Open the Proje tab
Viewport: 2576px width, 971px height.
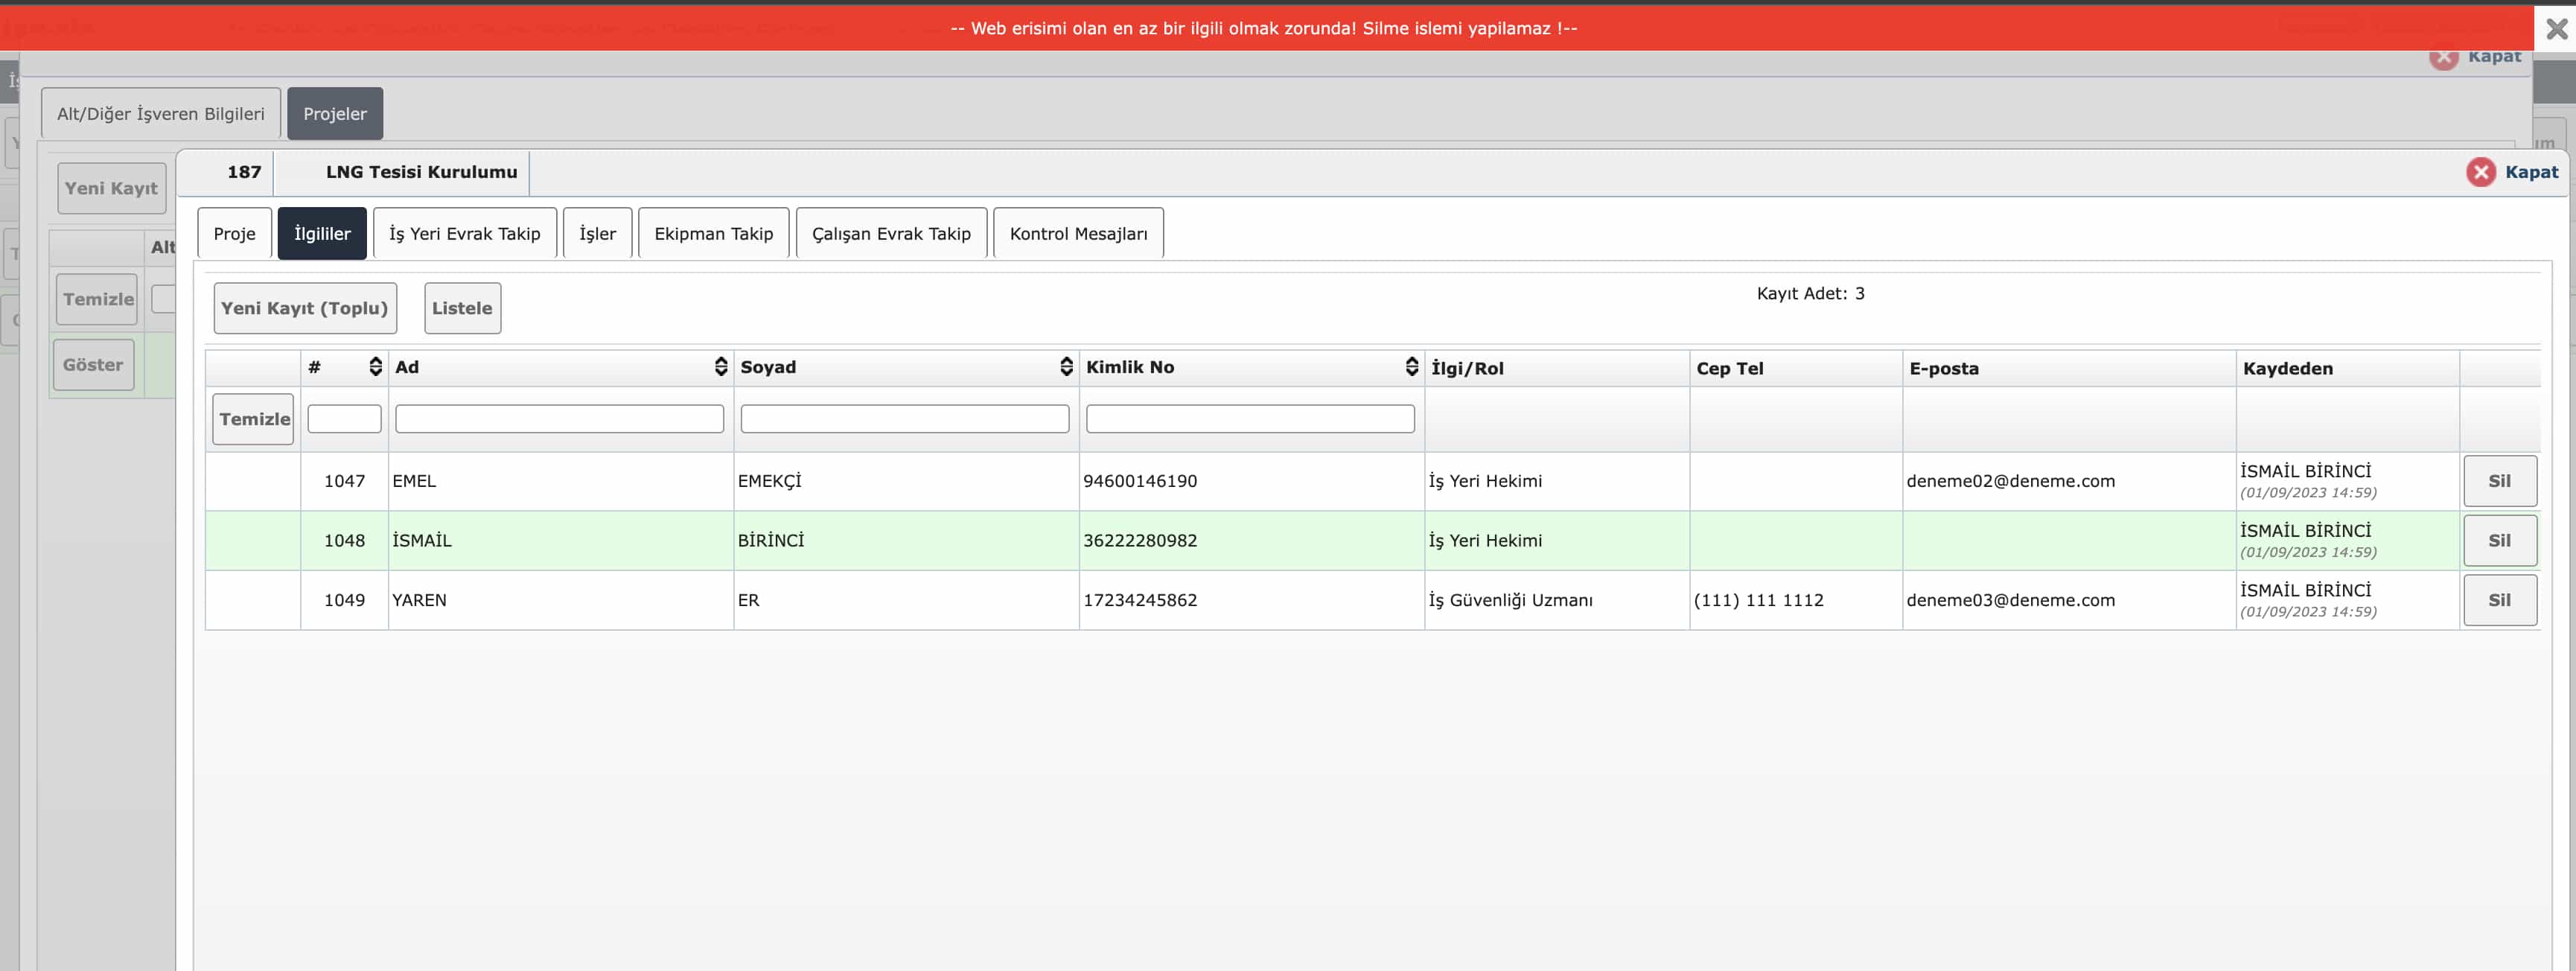[x=234, y=234]
